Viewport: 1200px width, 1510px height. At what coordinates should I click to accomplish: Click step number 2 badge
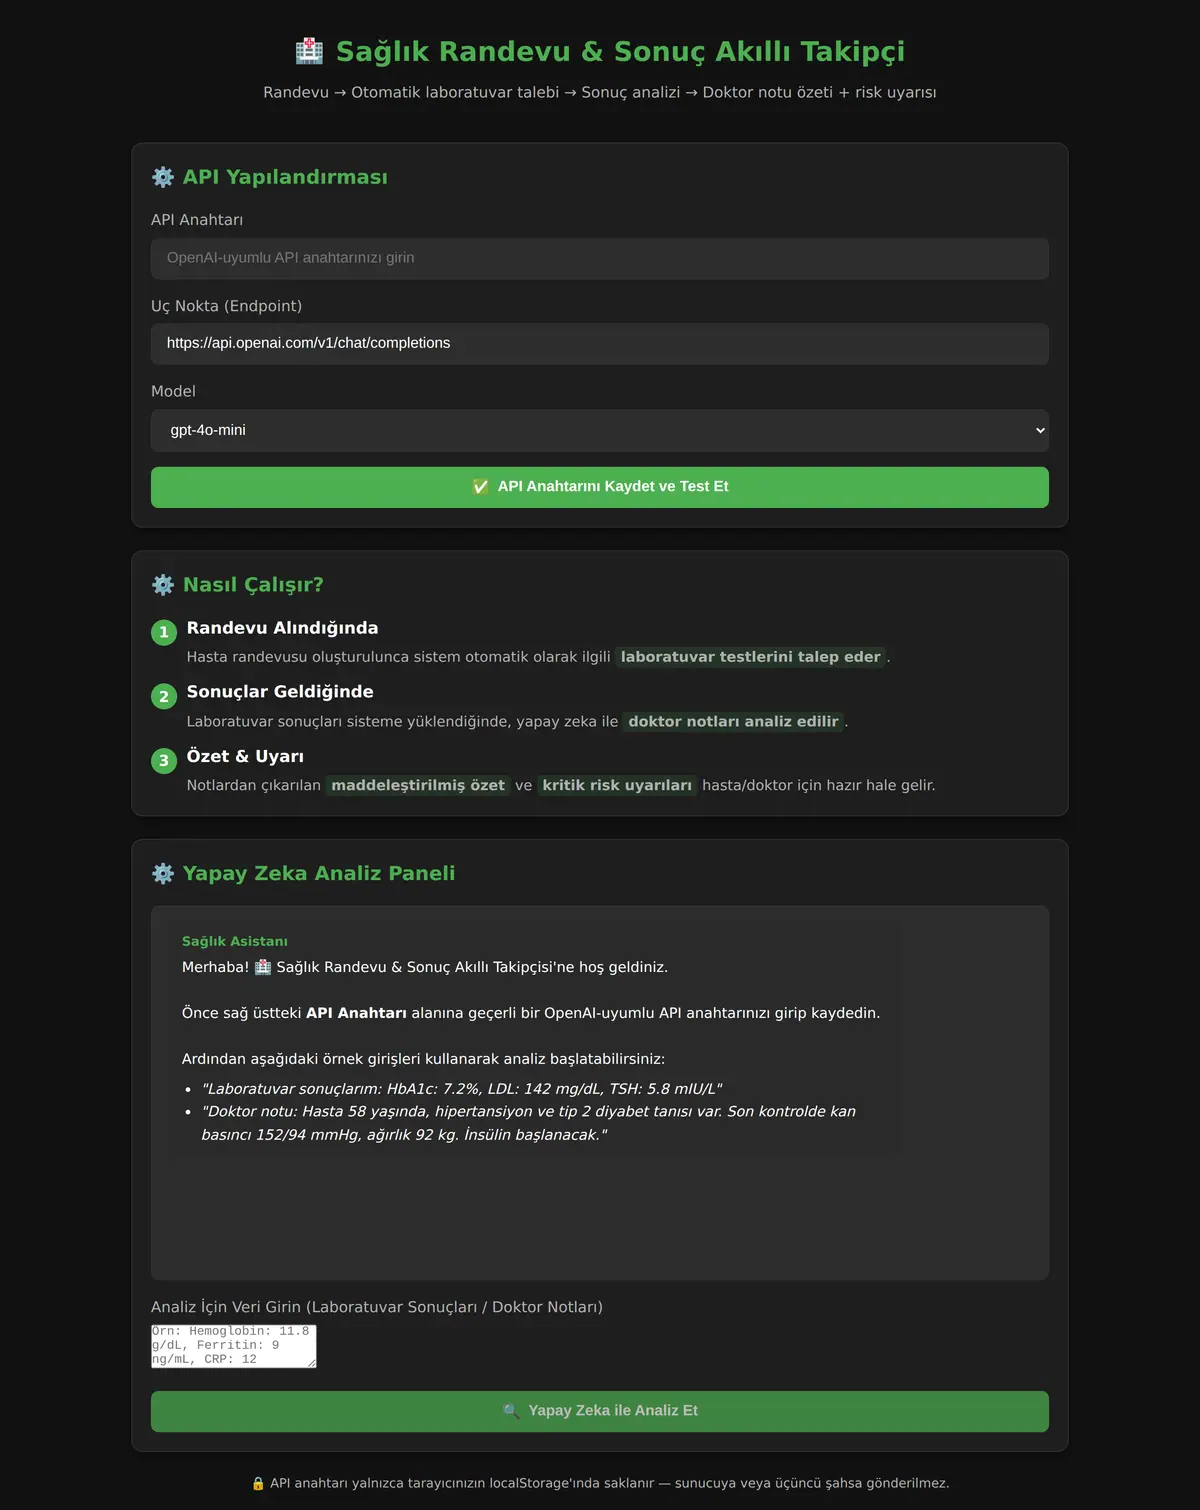[164, 696]
